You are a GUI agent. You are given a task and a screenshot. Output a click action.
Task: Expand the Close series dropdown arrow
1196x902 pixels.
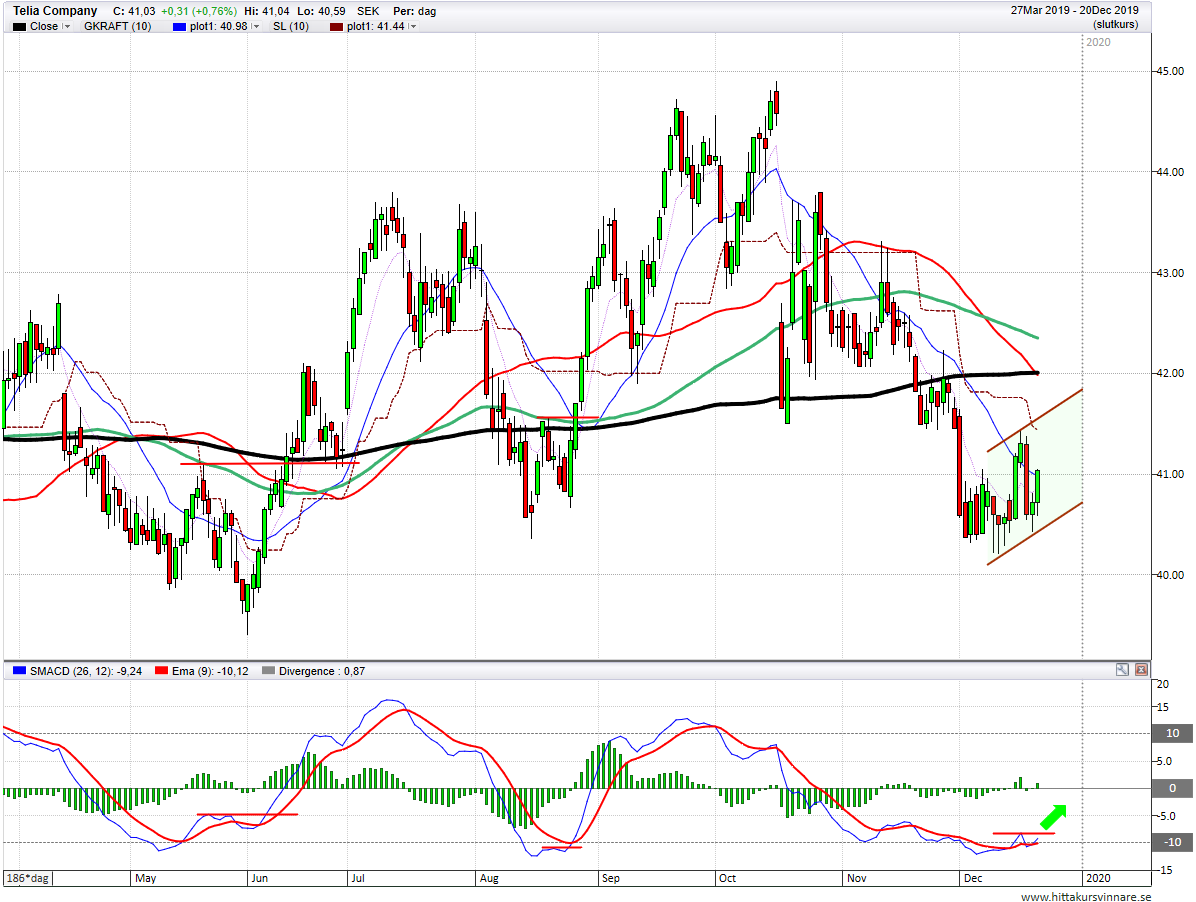67,27
